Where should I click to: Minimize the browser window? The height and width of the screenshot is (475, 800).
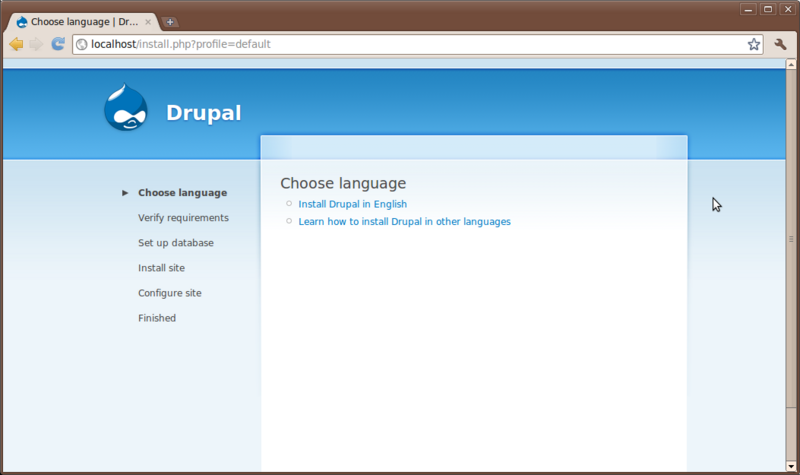[748, 9]
